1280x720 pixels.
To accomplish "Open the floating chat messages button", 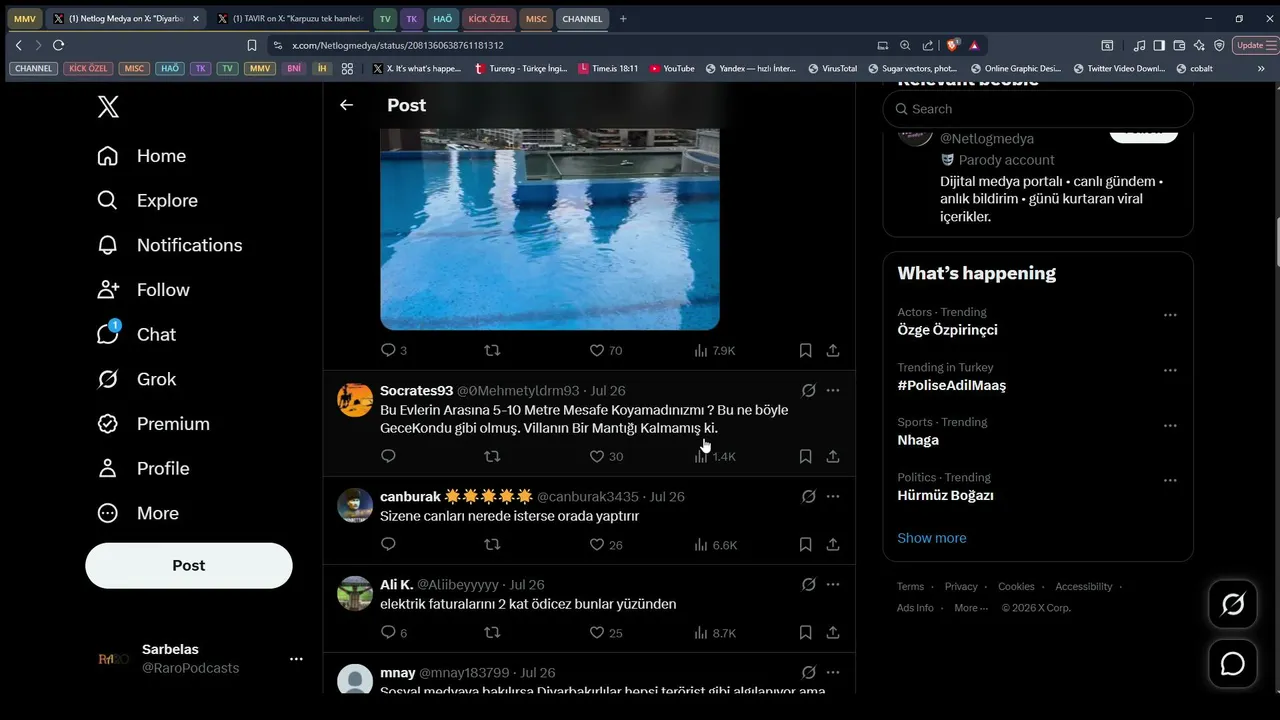I will click(x=1233, y=664).
